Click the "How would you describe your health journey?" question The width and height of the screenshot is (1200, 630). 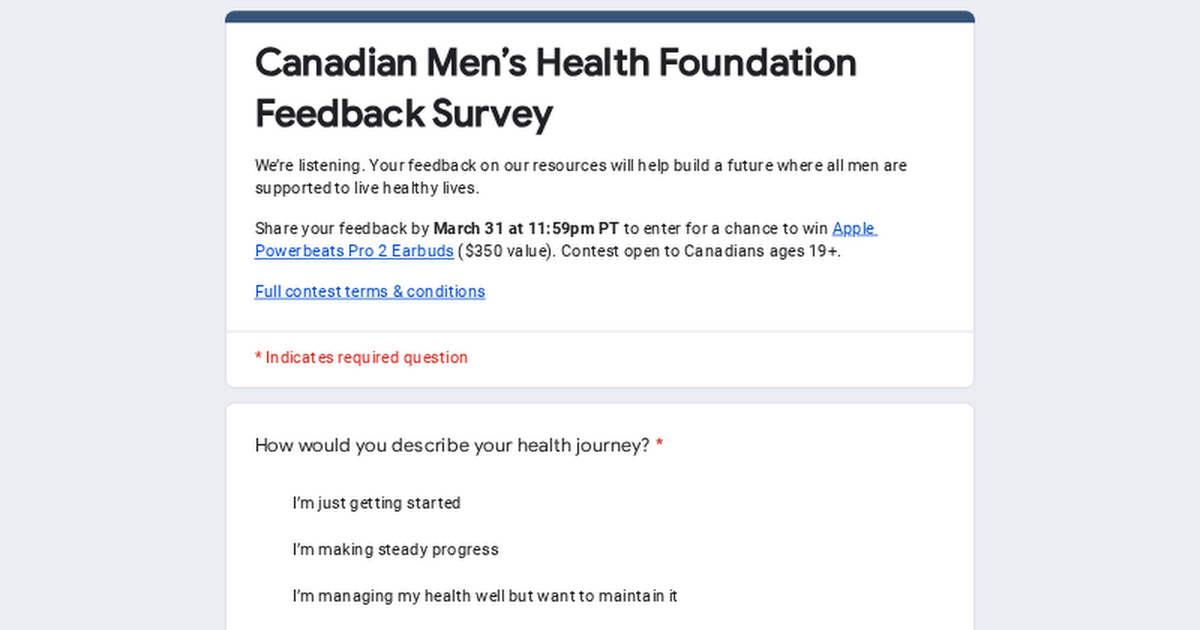coord(452,445)
